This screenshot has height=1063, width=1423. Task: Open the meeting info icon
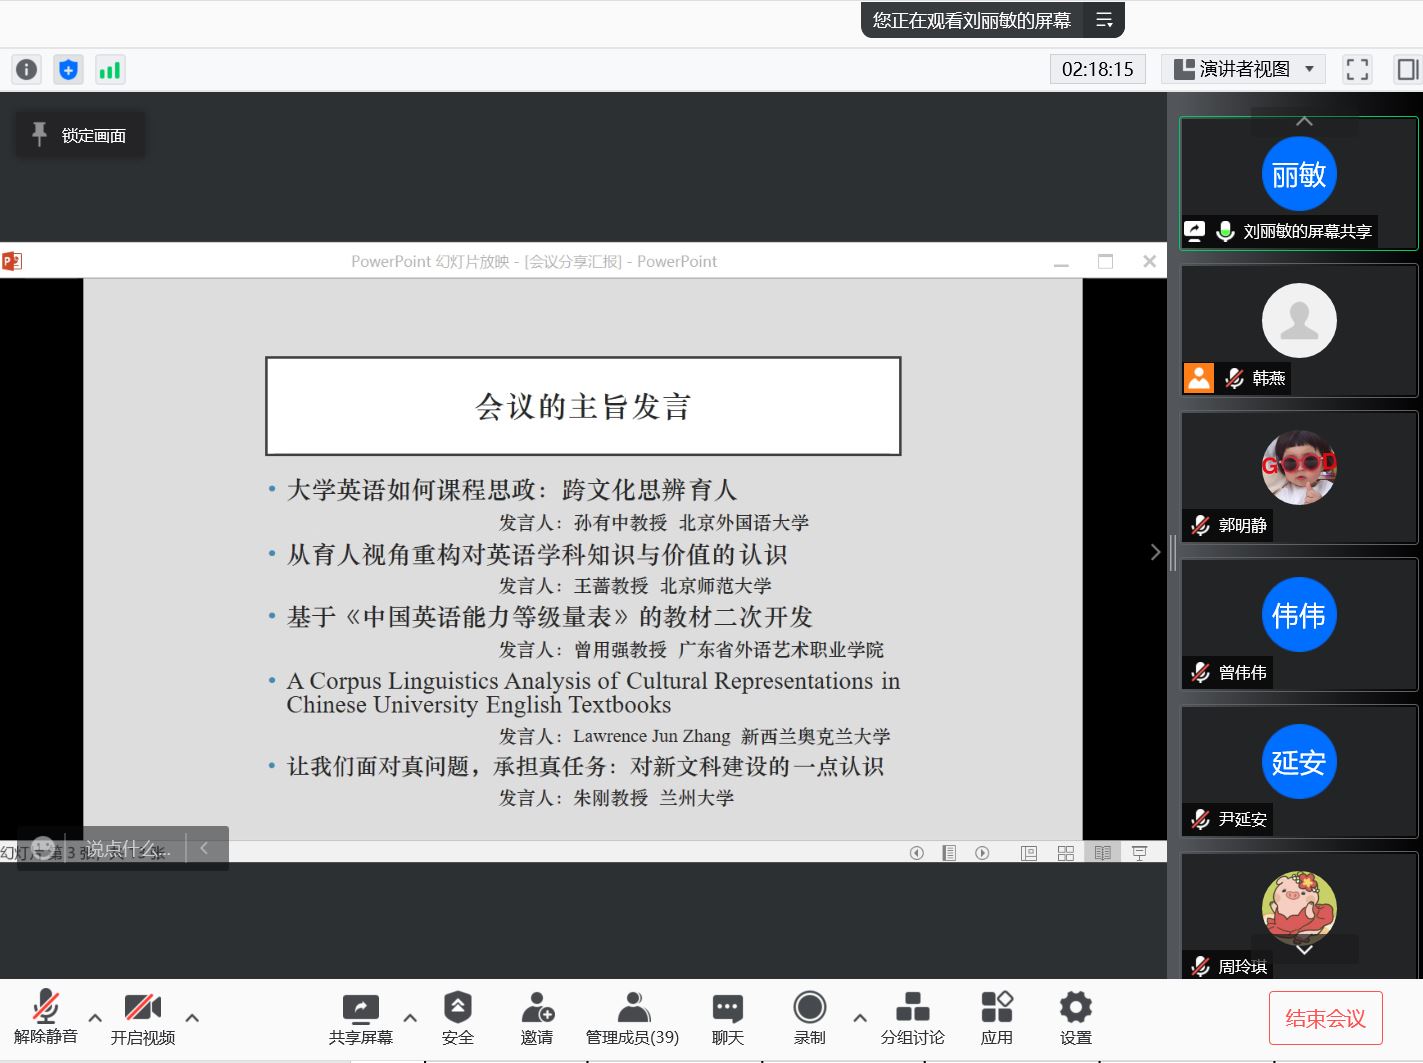click(27, 70)
